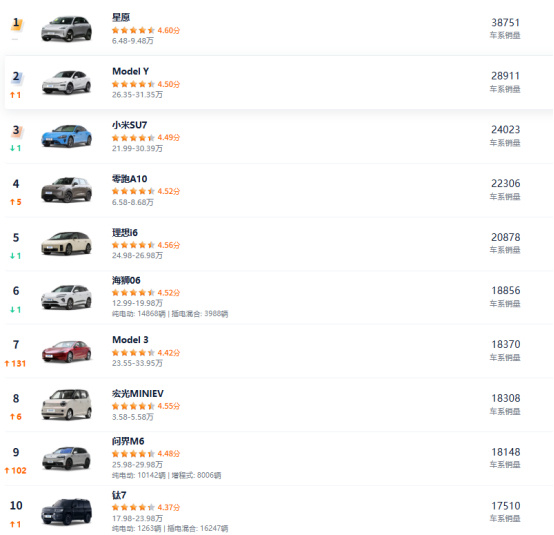
Task: Click the silver rank 2 badge icon
Action: pos(16,77)
